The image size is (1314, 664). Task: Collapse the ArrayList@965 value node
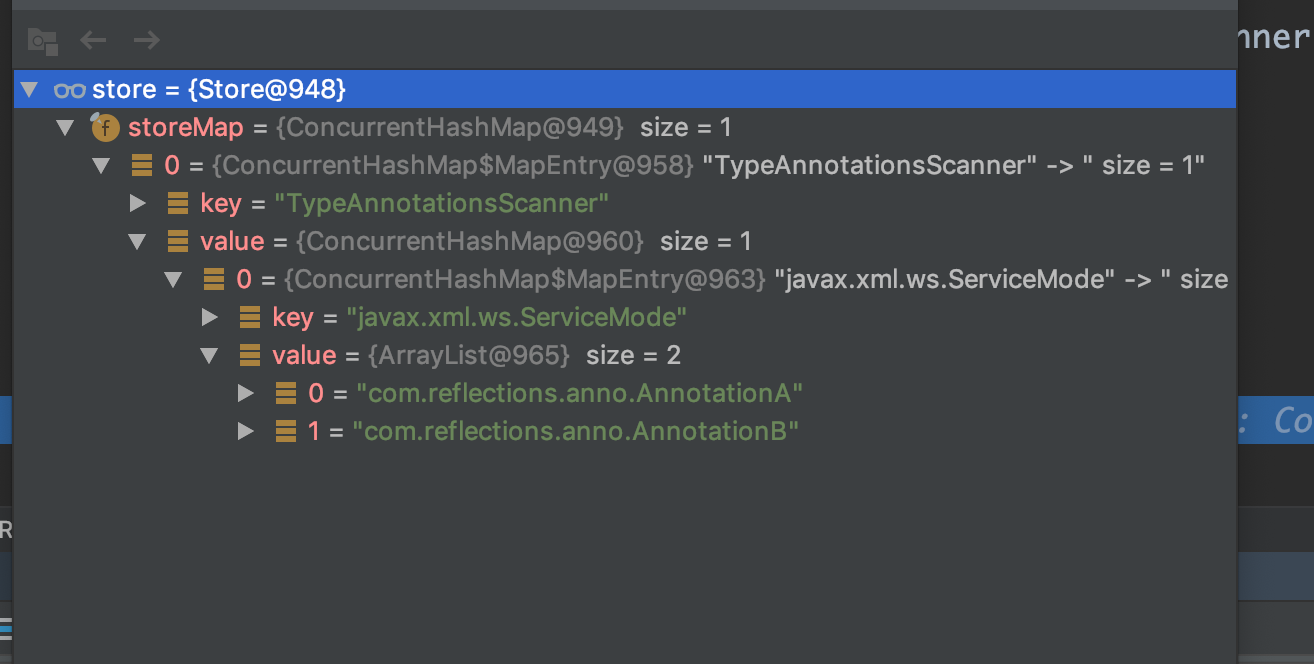click(x=210, y=356)
